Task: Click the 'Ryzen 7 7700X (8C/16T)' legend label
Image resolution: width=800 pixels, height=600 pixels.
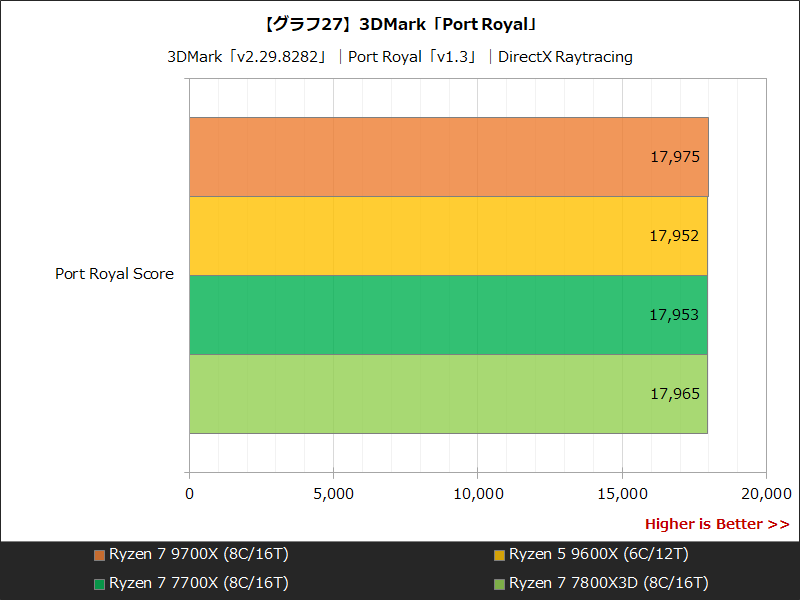Action: (x=199, y=583)
